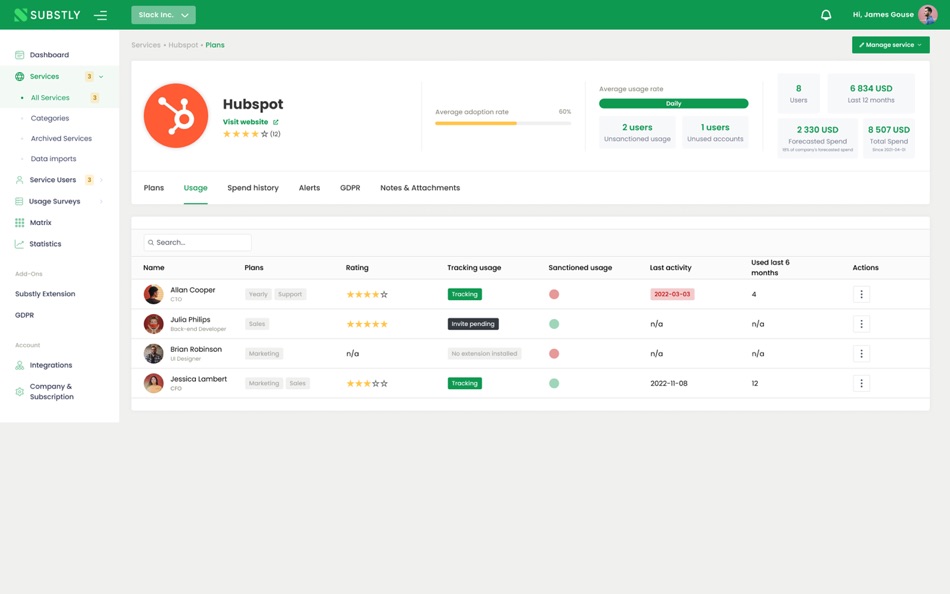The width and height of the screenshot is (950, 594).
Task: Click the 2022-03-03 last activity date
Action: pos(672,294)
